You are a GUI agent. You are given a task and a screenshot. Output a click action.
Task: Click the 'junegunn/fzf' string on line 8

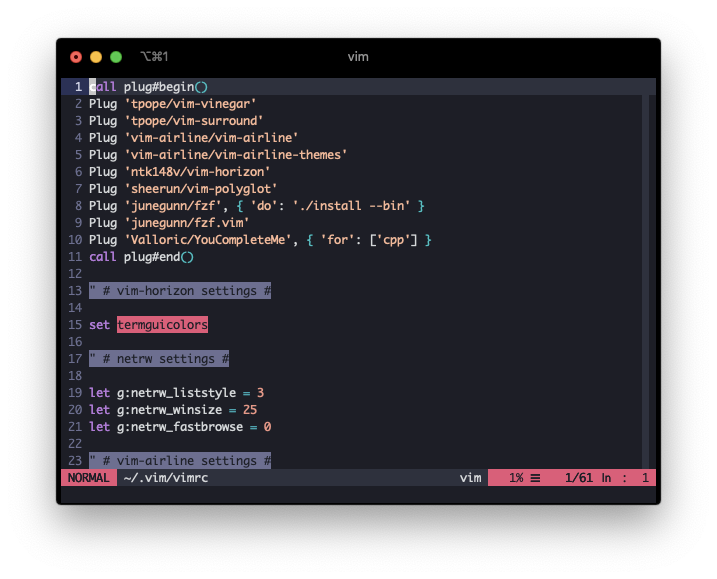coord(173,206)
